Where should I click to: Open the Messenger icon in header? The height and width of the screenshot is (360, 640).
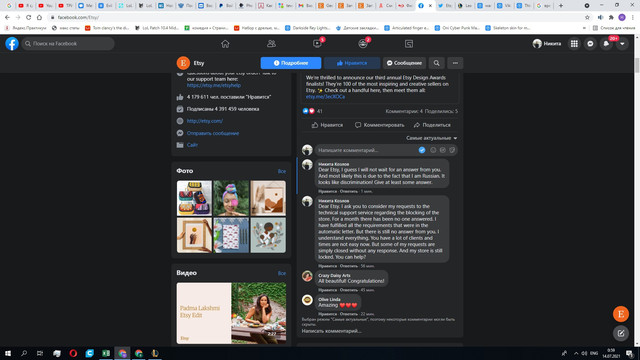(590, 44)
